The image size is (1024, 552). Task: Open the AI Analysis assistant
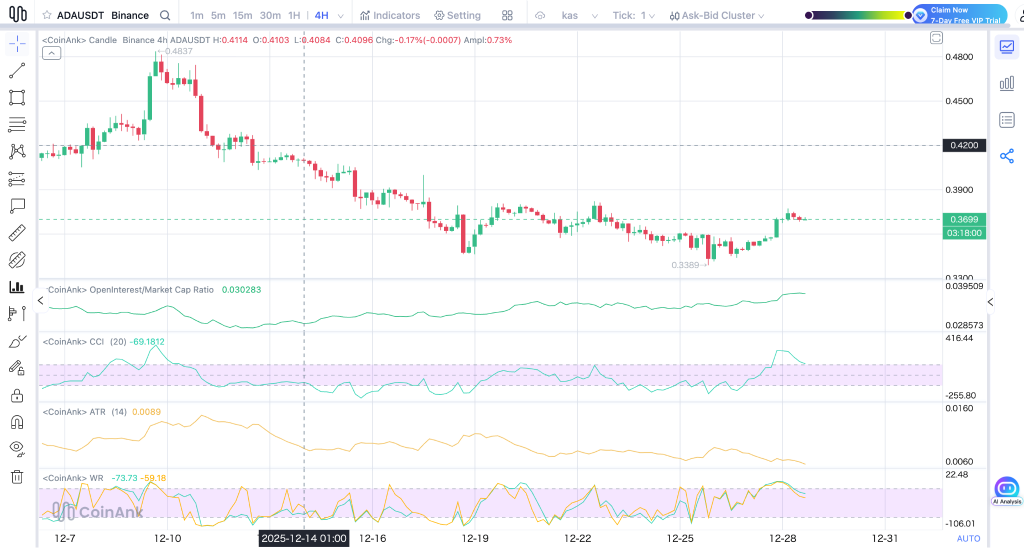(1006, 490)
